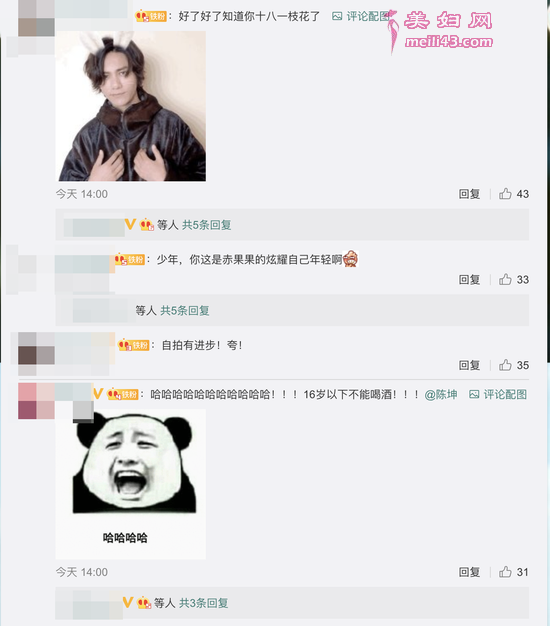Like the comment with 43 likes
Viewport: 550px width, 626px height.
(x=505, y=194)
